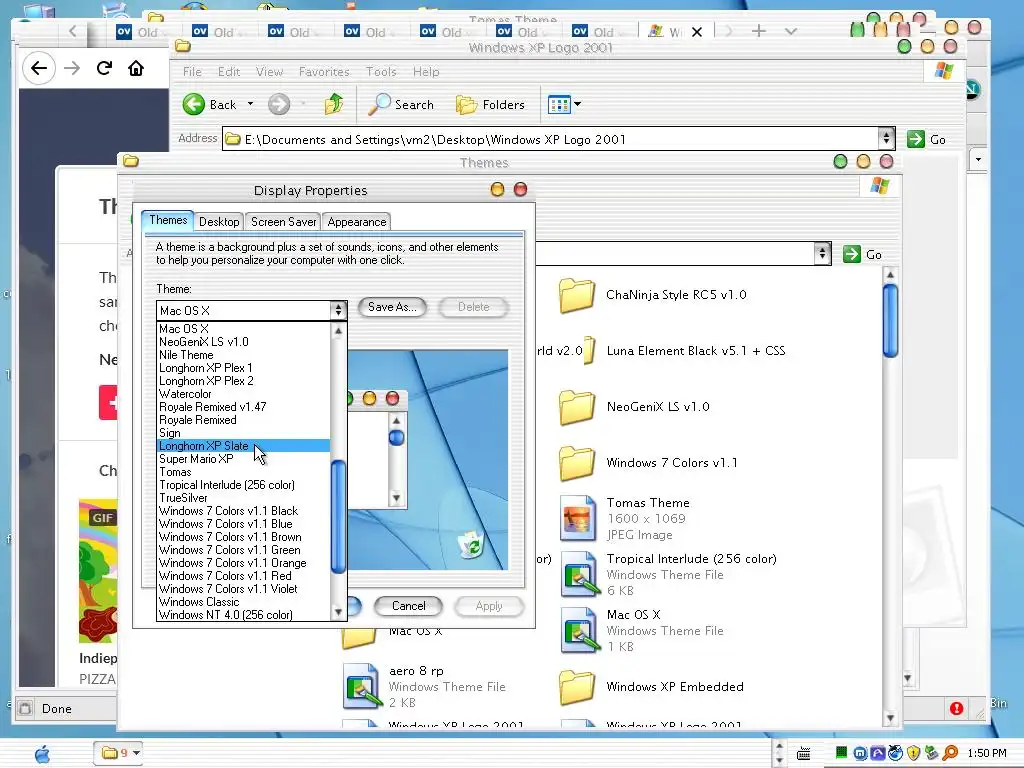Click the Luna Element Black v5.1 + CSS label
The height and width of the screenshot is (768, 1024).
(696, 351)
